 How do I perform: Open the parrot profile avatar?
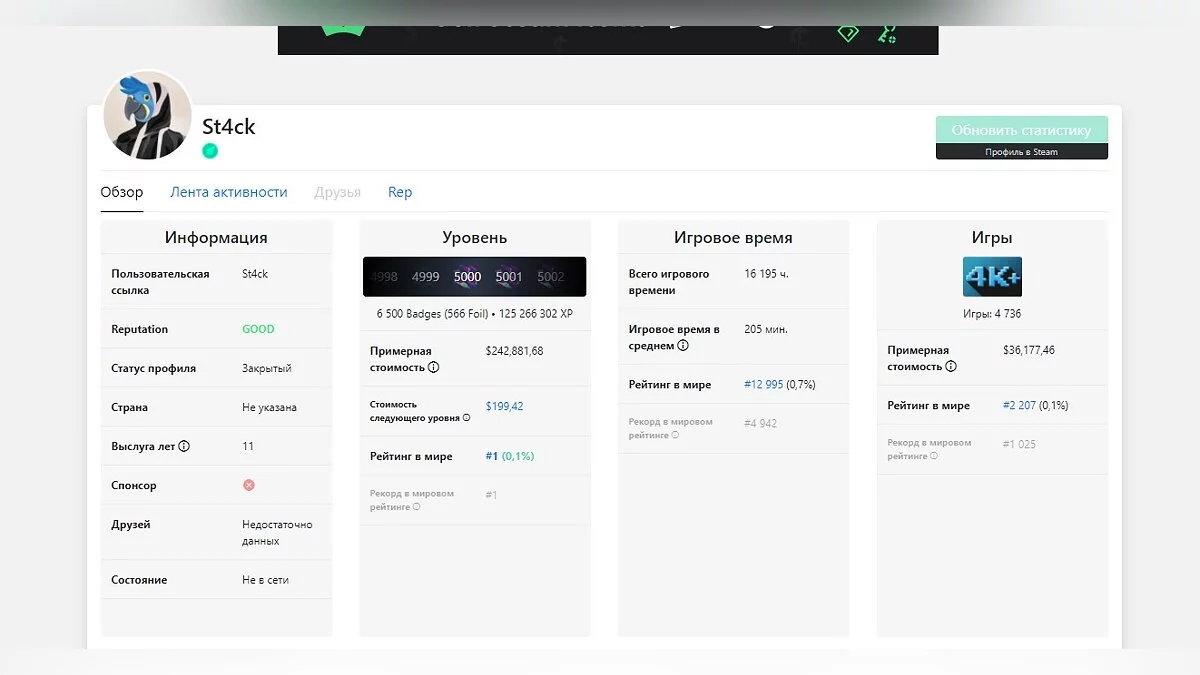[148, 115]
